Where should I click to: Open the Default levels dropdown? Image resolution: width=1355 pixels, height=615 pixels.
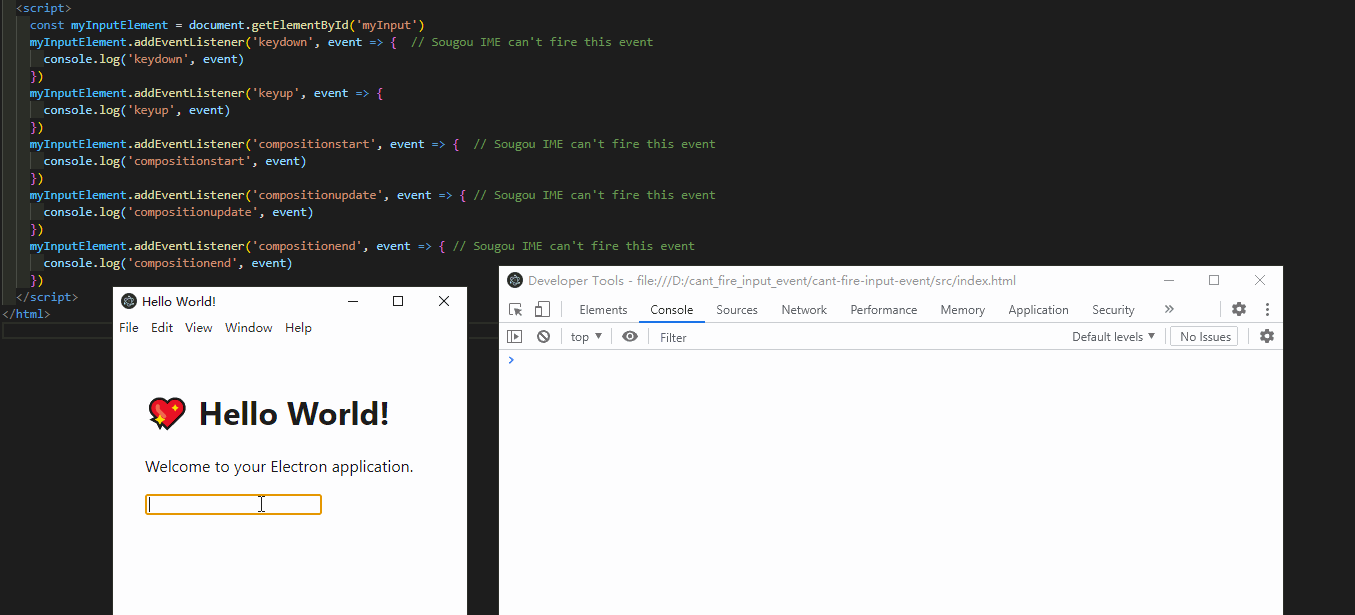pos(1113,337)
